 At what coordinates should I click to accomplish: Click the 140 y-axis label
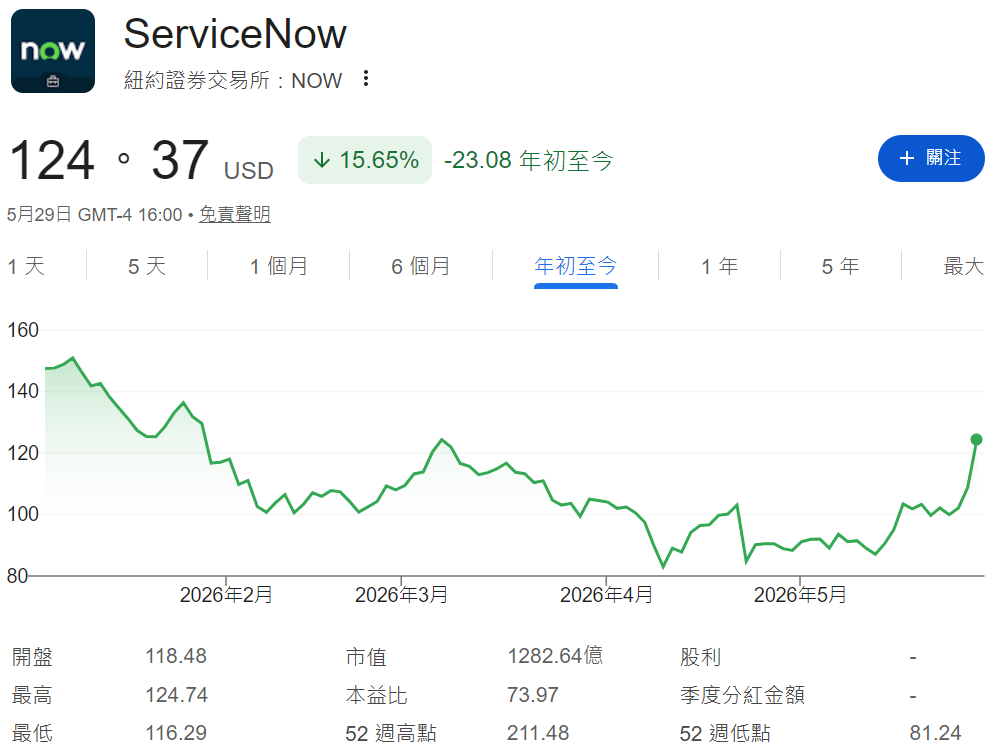click(x=23, y=391)
